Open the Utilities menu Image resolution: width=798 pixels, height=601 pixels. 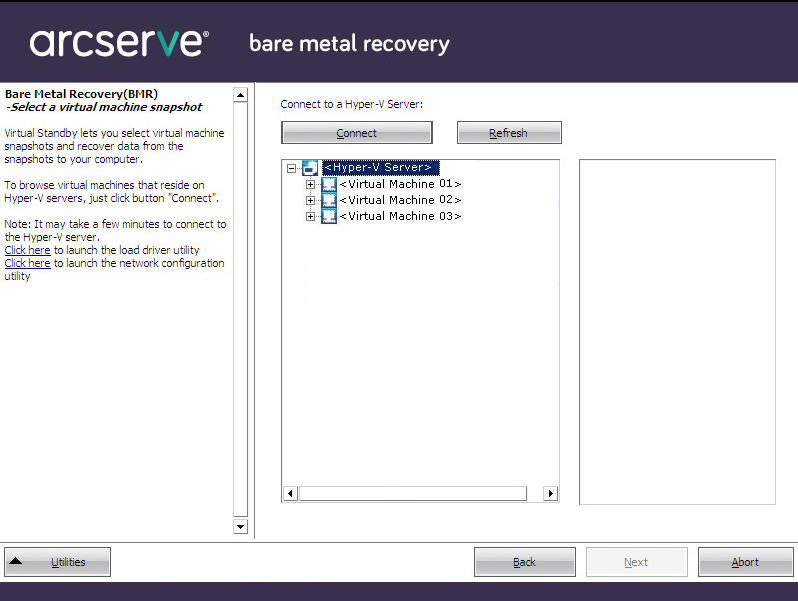[x=58, y=562]
